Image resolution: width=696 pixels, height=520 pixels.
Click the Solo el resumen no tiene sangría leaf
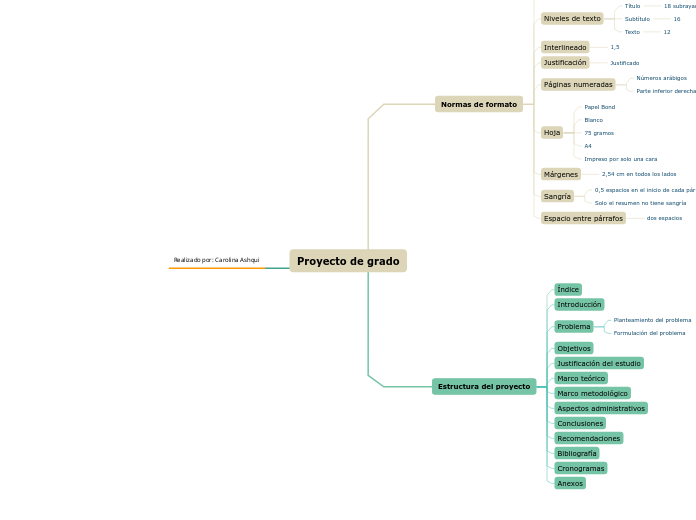(x=640, y=203)
